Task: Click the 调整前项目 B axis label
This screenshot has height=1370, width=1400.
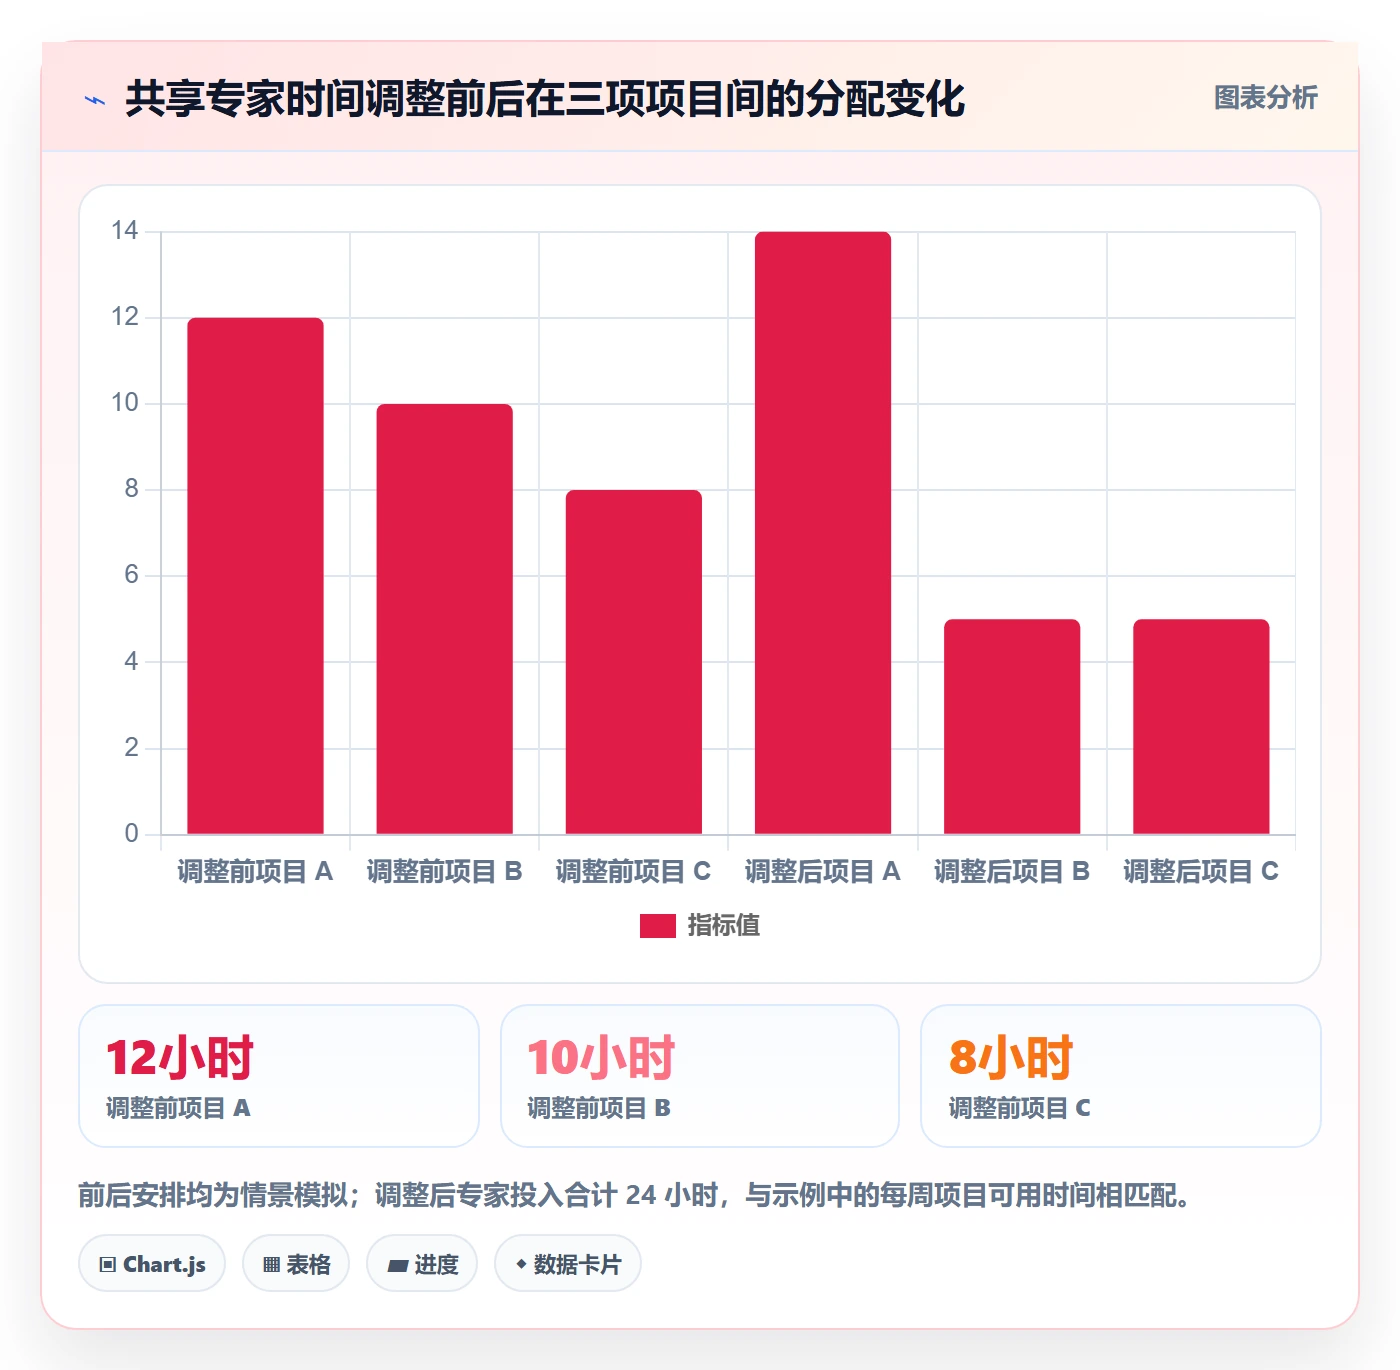Action: (444, 872)
